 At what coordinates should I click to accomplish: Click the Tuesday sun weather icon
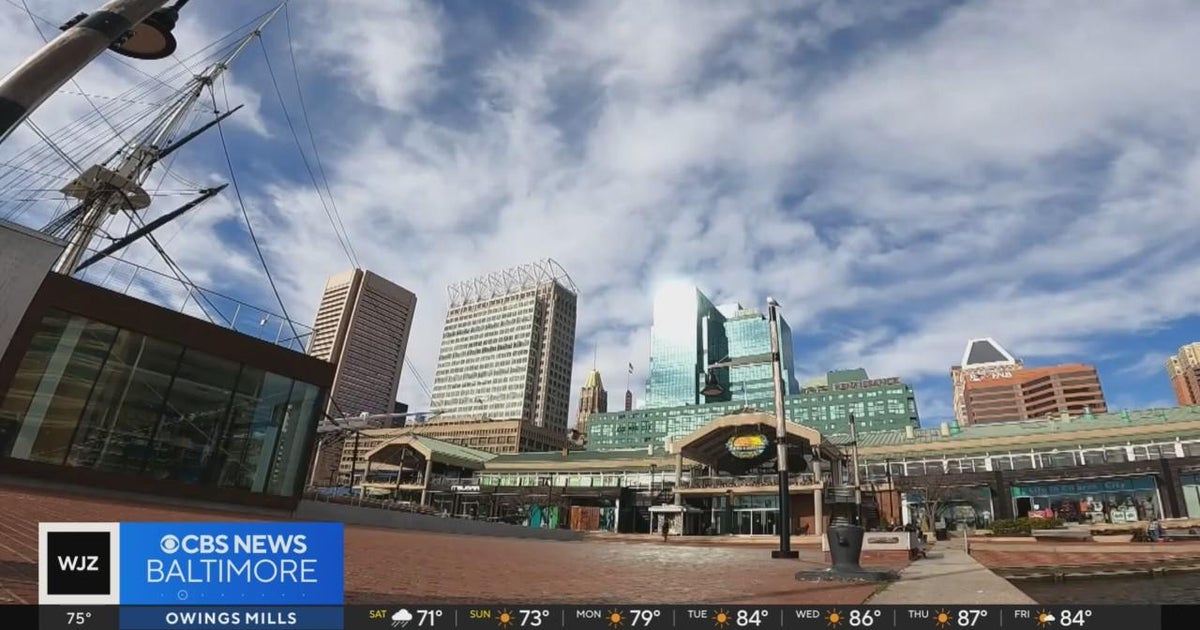(721, 618)
